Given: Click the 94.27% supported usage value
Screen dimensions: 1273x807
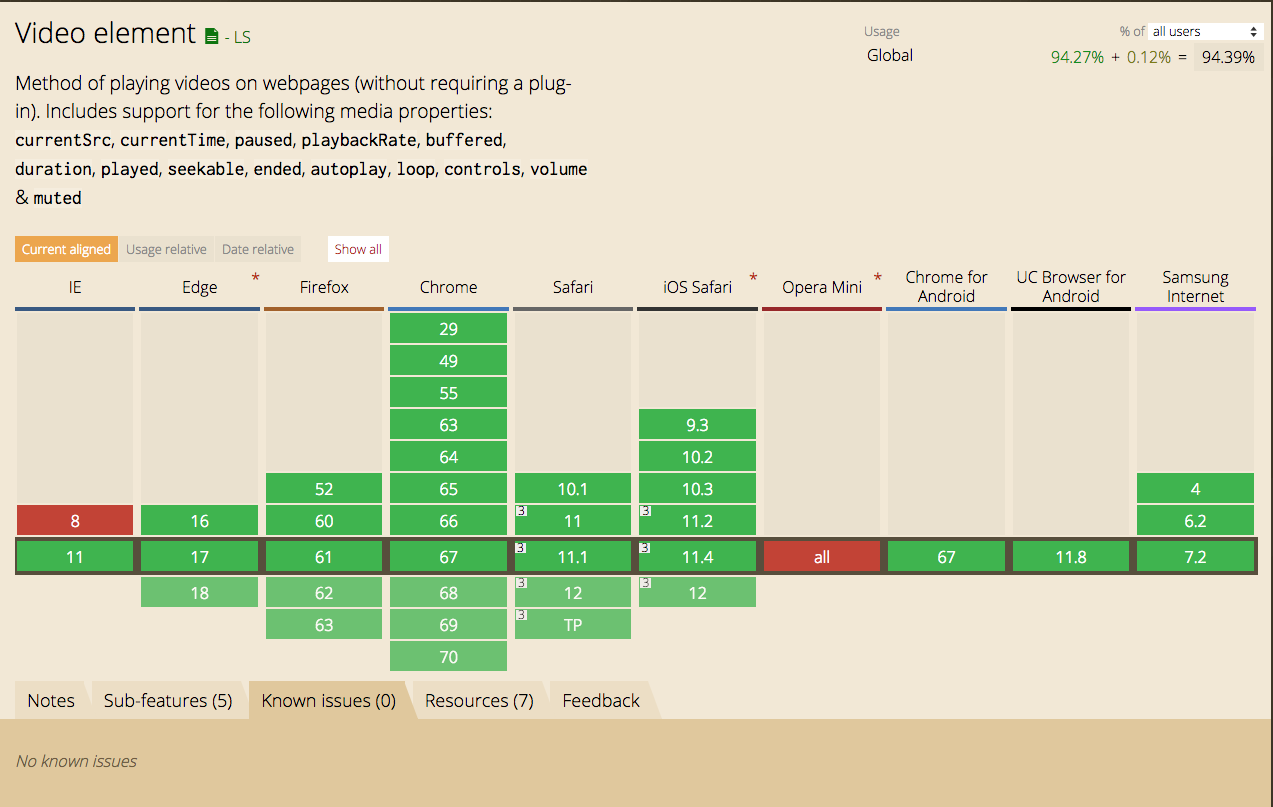Looking at the screenshot, I should 1077,57.
